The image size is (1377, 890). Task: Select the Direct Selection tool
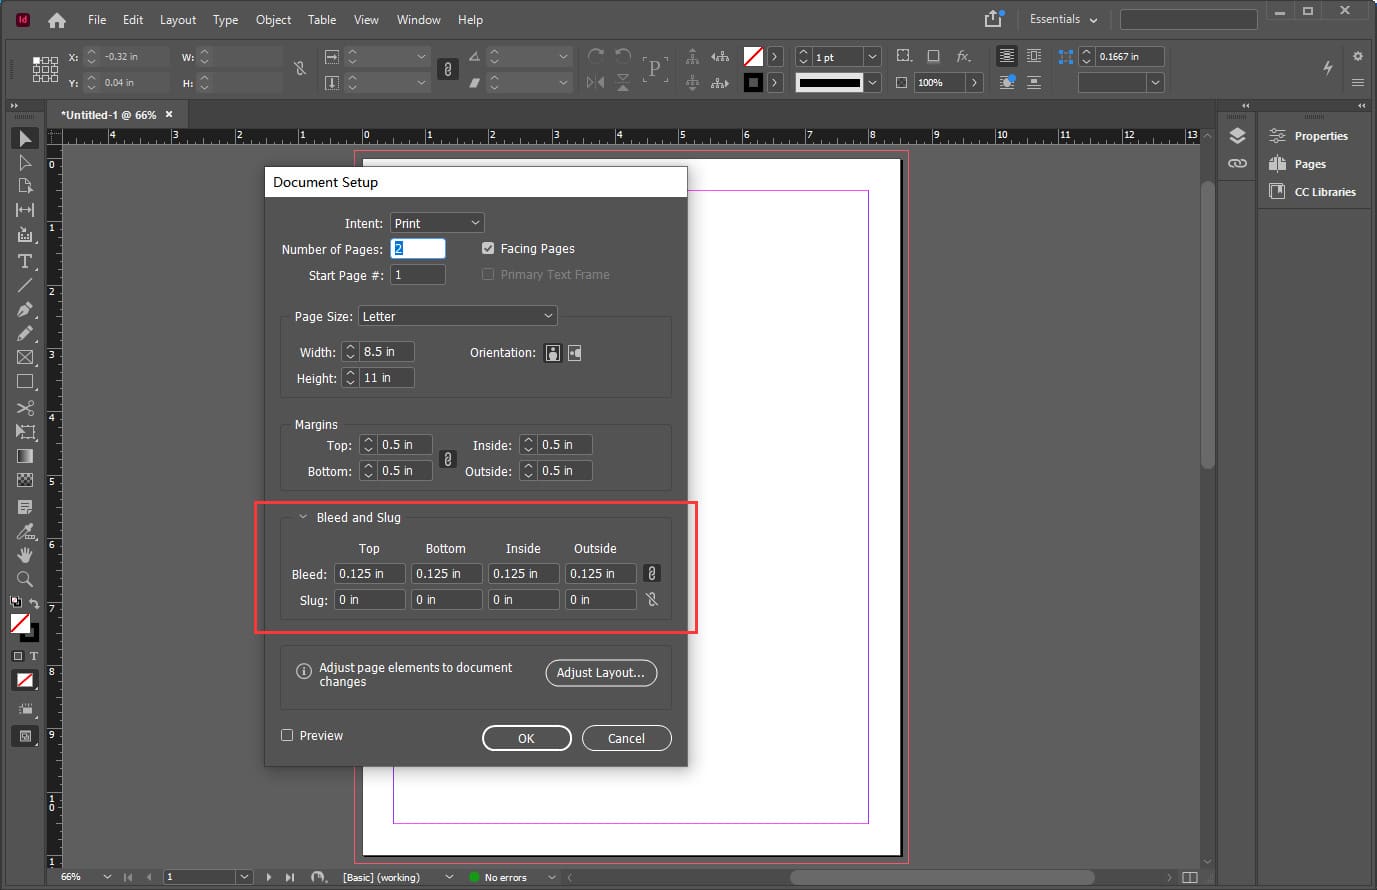pos(25,162)
